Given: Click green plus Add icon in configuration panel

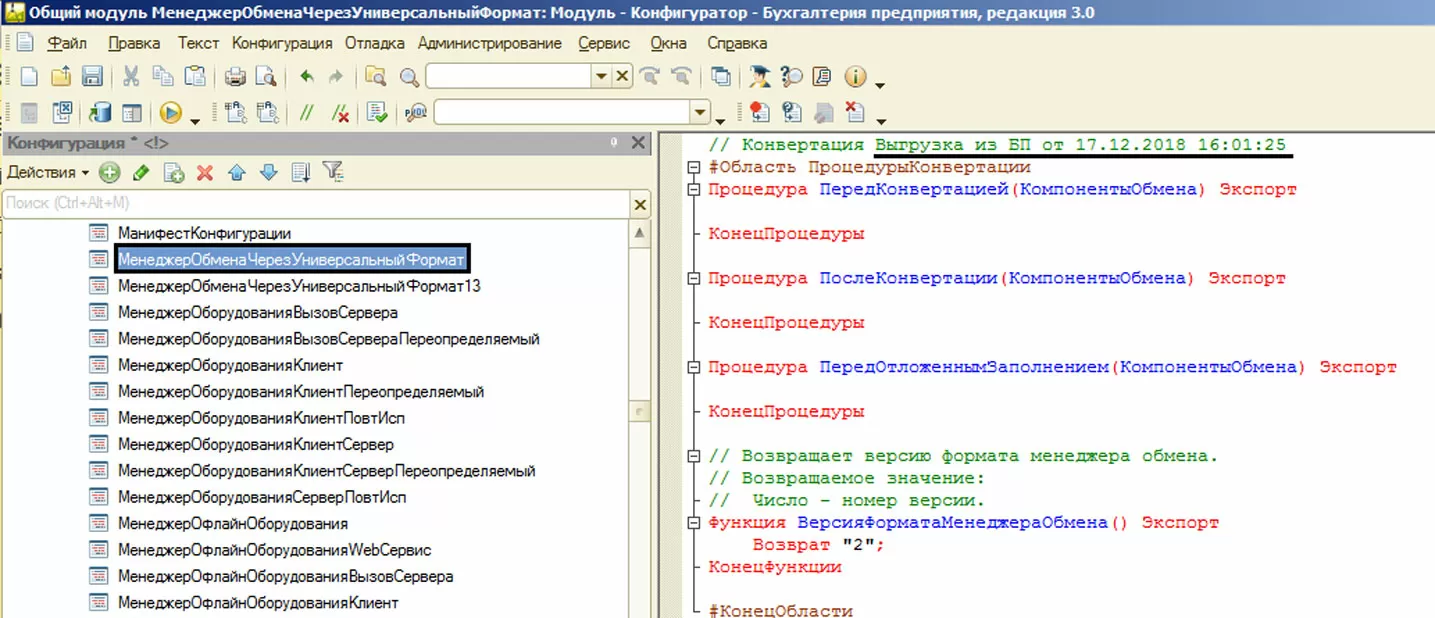Looking at the screenshot, I should [109, 173].
